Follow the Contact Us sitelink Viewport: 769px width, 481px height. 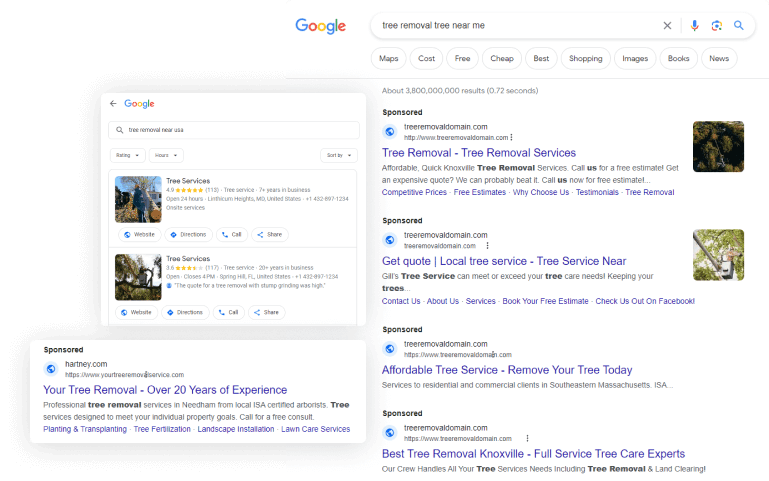(401, 301)
